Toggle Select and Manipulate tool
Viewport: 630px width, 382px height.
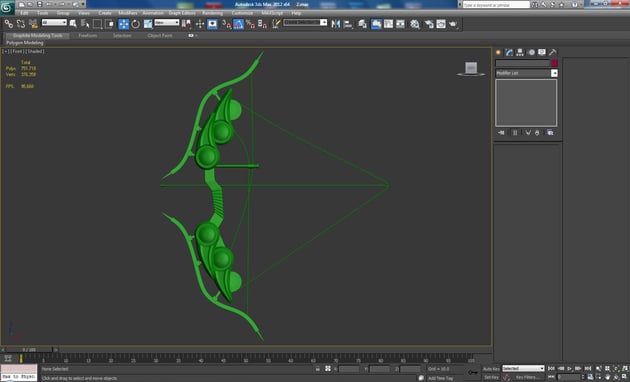coord(200,24)
